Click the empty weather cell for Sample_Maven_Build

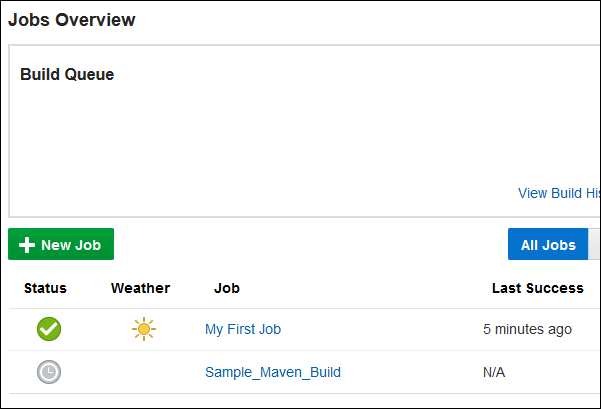click(x=140, y=372)
